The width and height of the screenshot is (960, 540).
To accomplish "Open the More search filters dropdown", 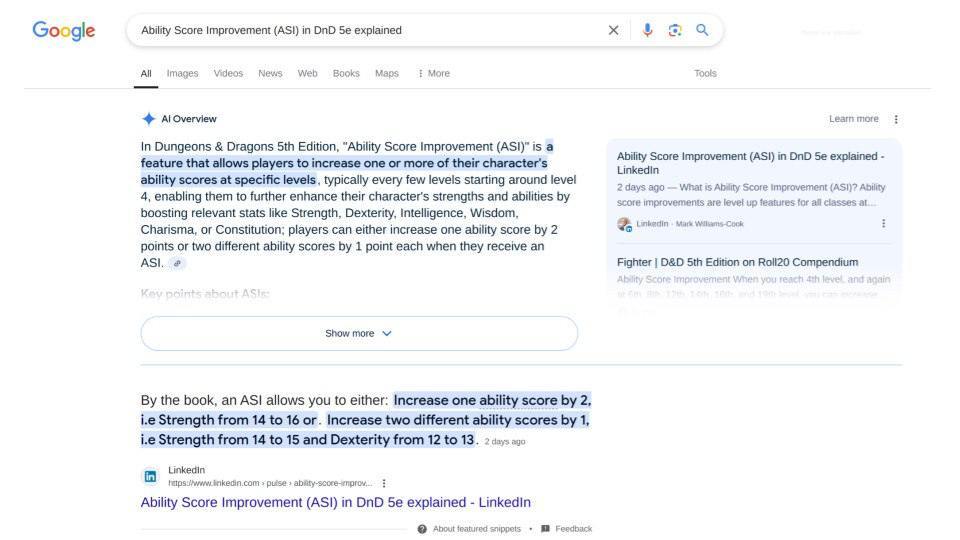I will tap(433, 73).
